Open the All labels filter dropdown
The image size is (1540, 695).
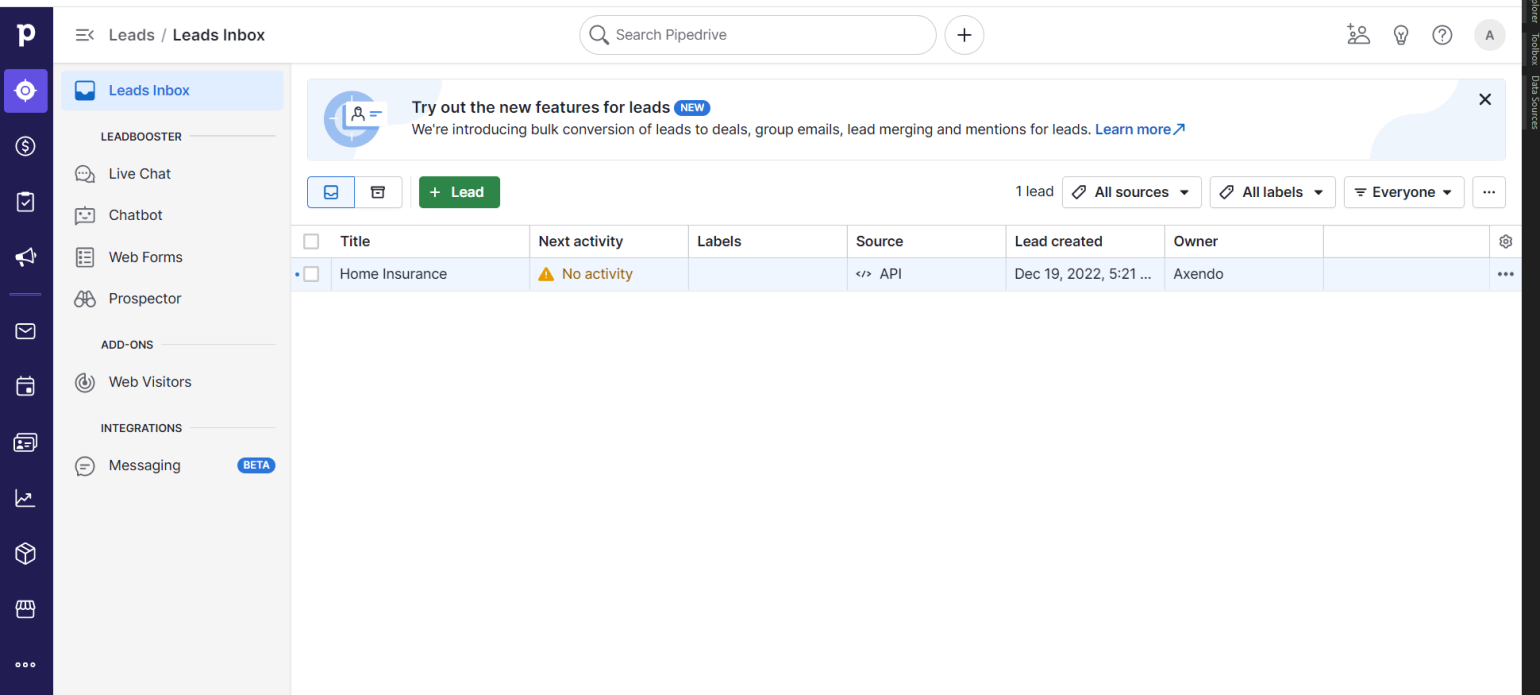[1272, 192]
